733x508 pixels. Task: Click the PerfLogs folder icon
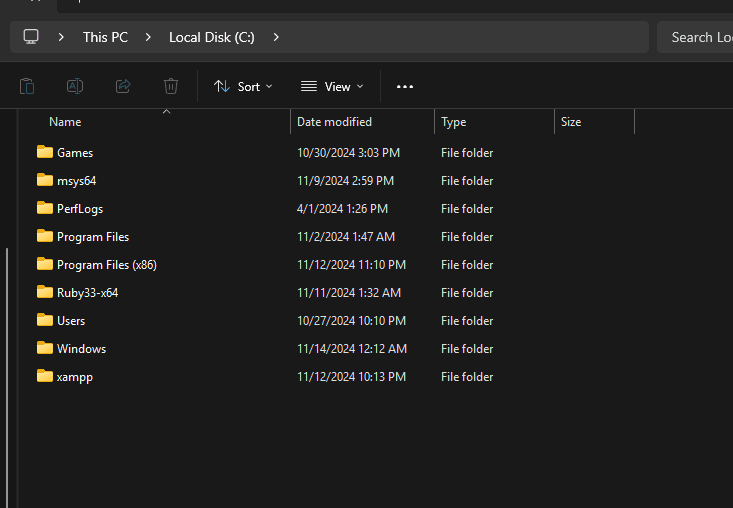(x=45, y=208)
